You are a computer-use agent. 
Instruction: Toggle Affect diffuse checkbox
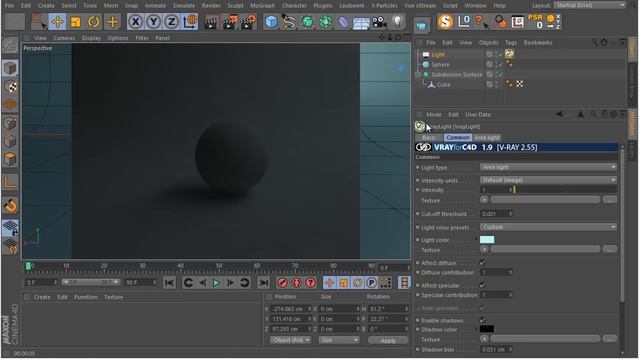(x=483, y=262)
